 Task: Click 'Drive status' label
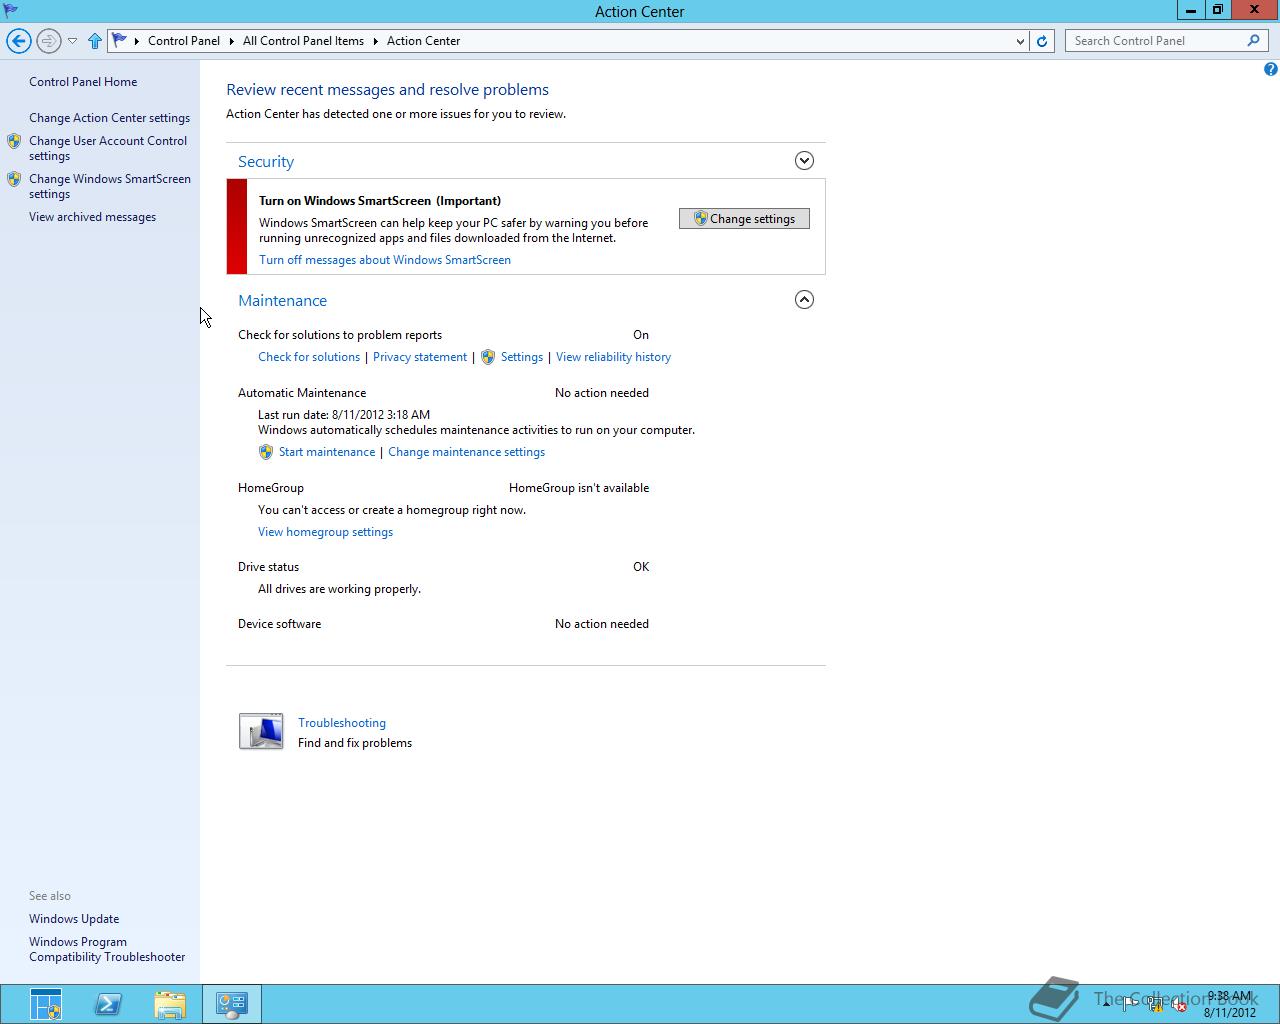click(268, 567)
